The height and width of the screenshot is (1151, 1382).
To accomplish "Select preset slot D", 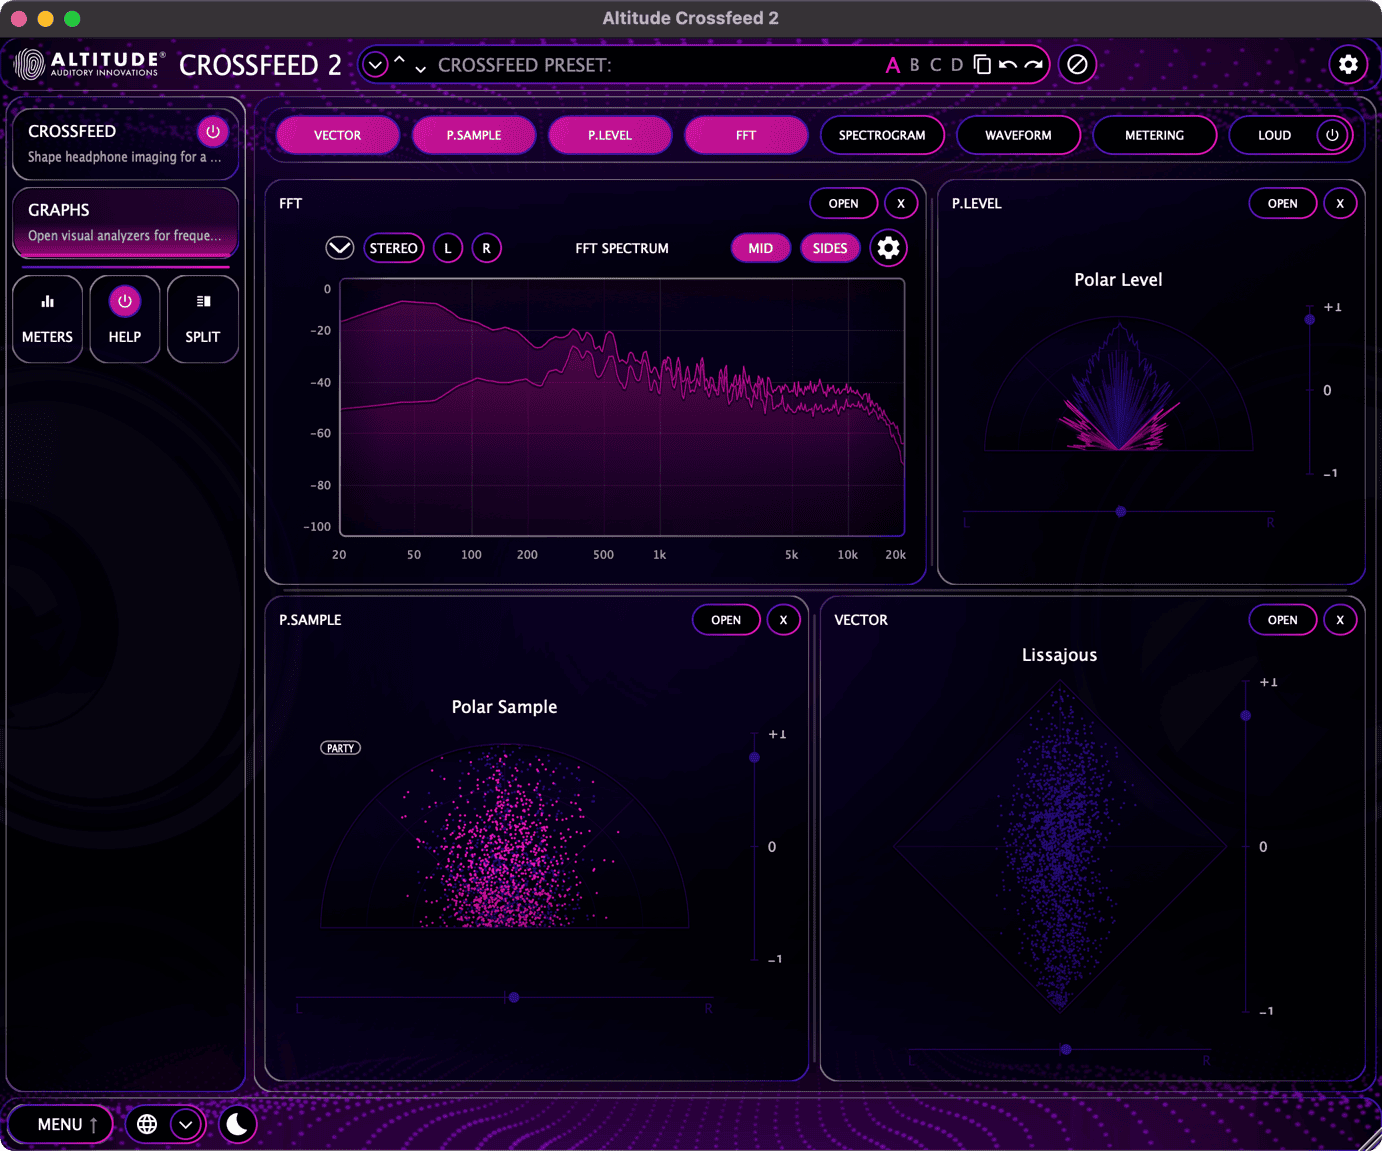I will [x=957, y=65].
